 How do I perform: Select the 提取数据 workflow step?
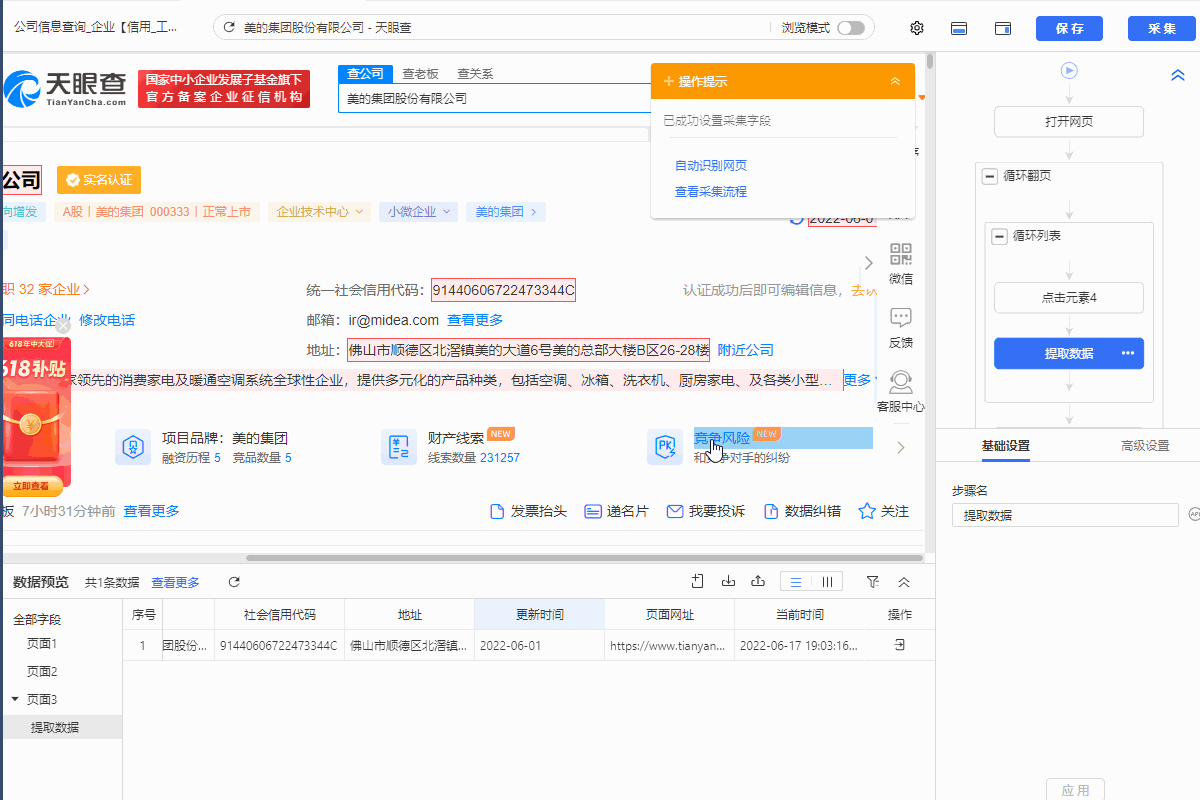(x=1069, y=353)
